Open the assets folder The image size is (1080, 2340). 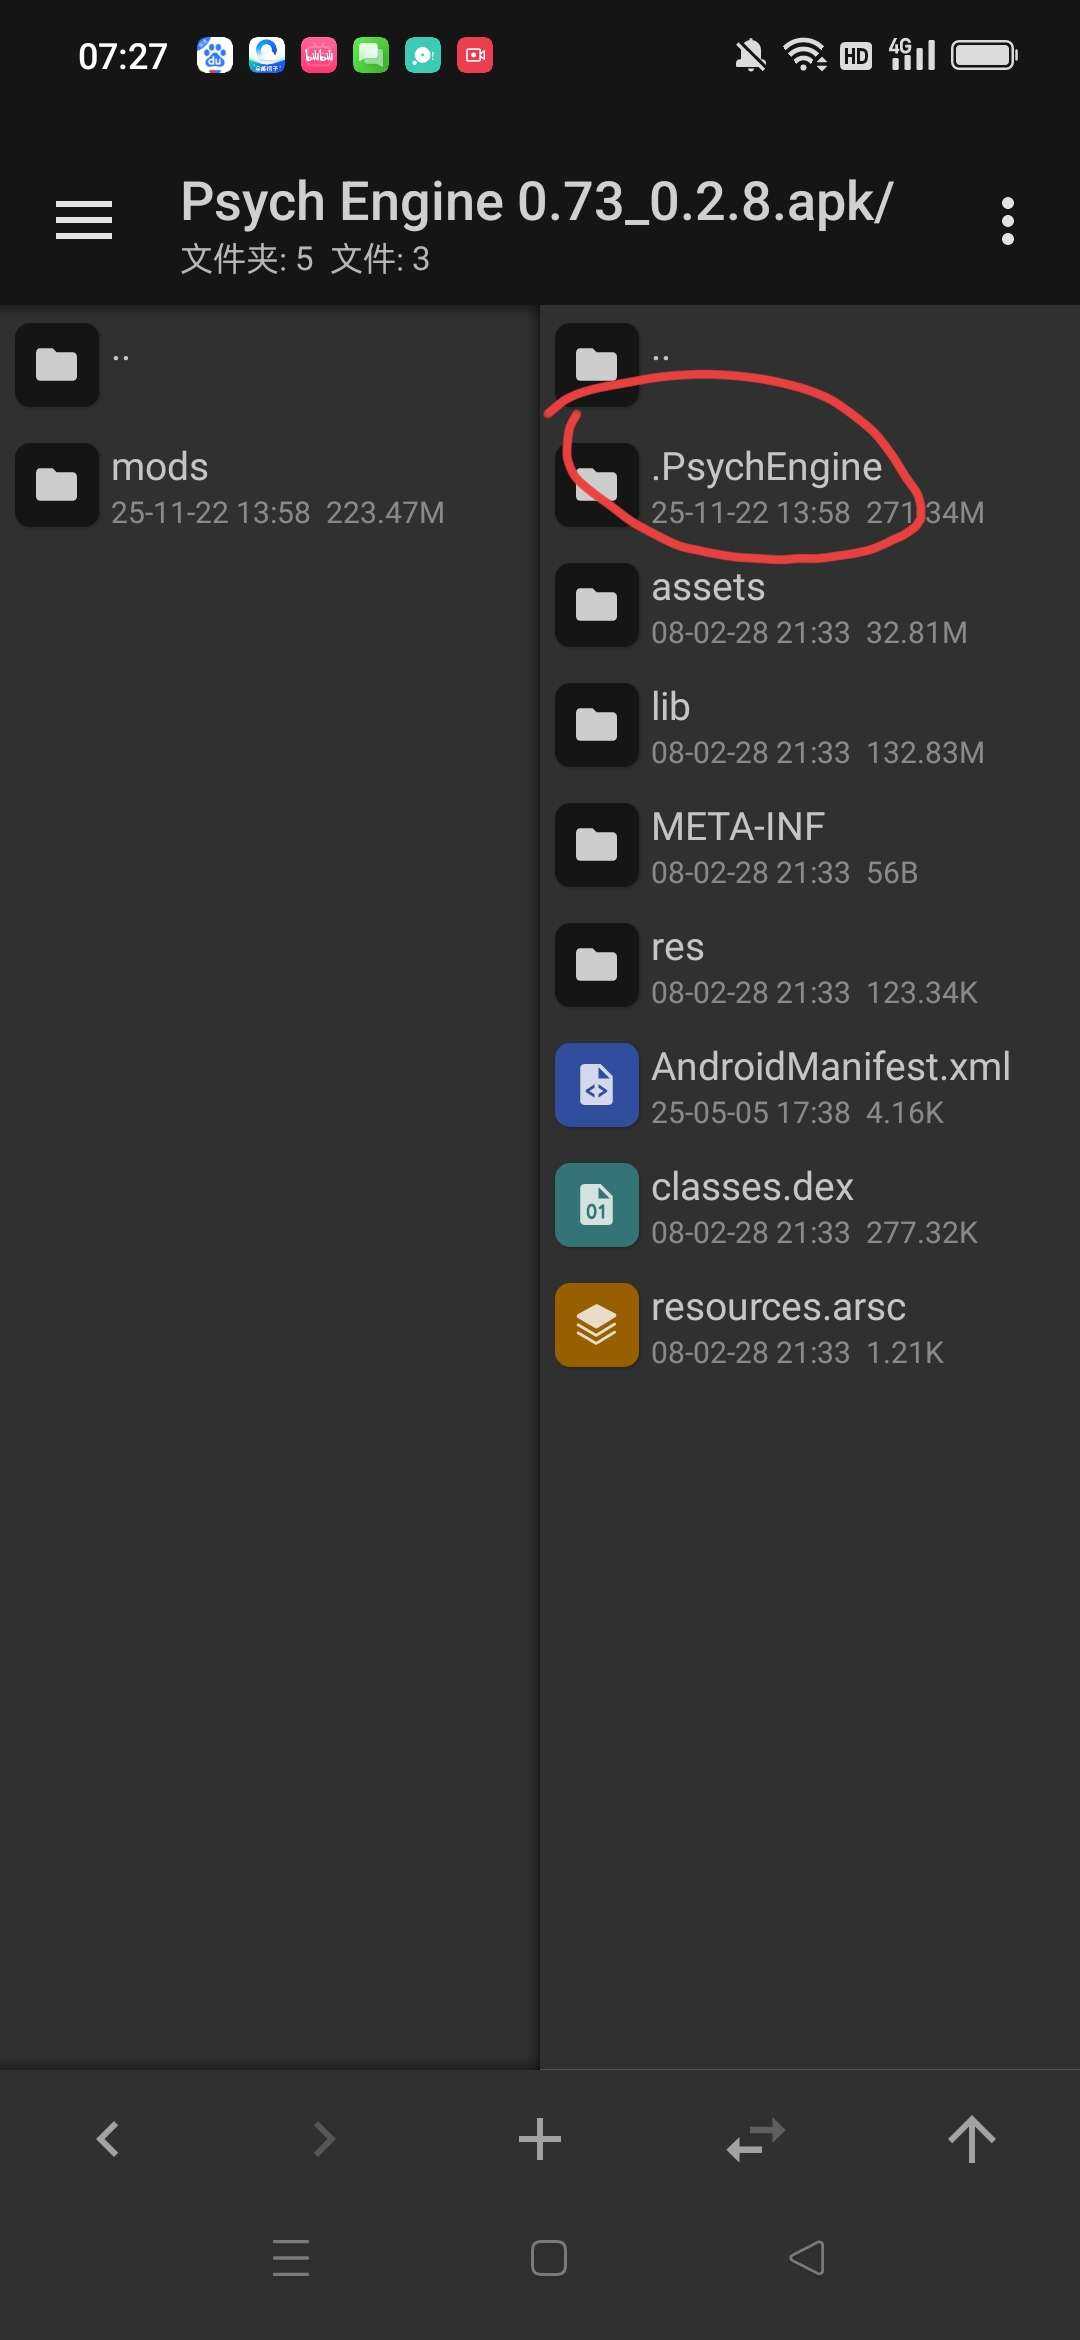point(708,606)
